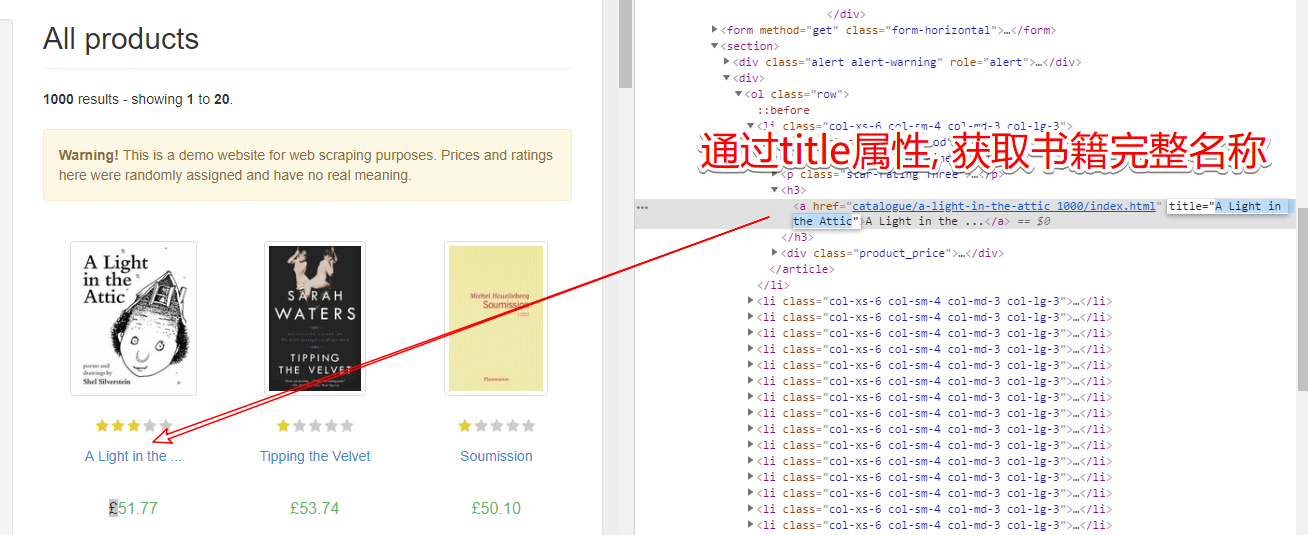
Task: Select the closing </article> tag row
Action: pos(802,269)
